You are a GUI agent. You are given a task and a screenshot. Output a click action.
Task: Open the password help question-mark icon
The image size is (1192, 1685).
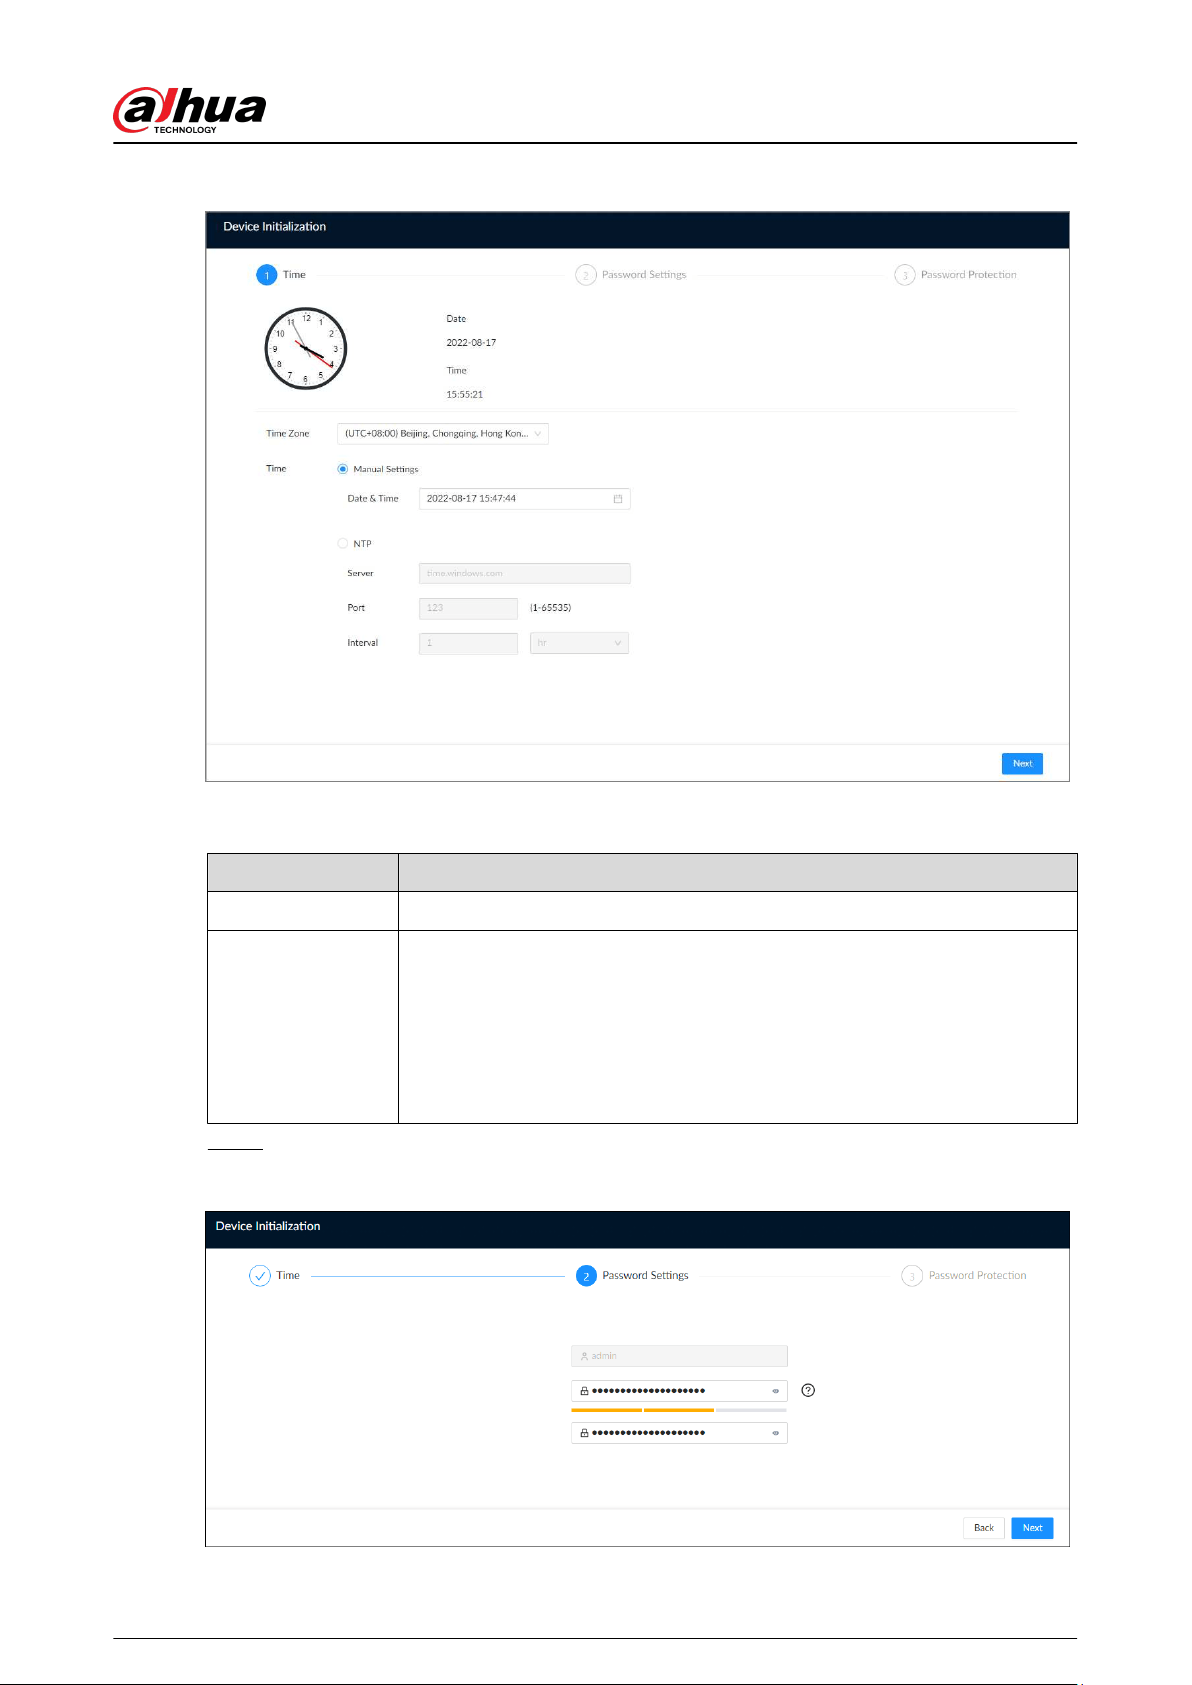[809, 1390]
